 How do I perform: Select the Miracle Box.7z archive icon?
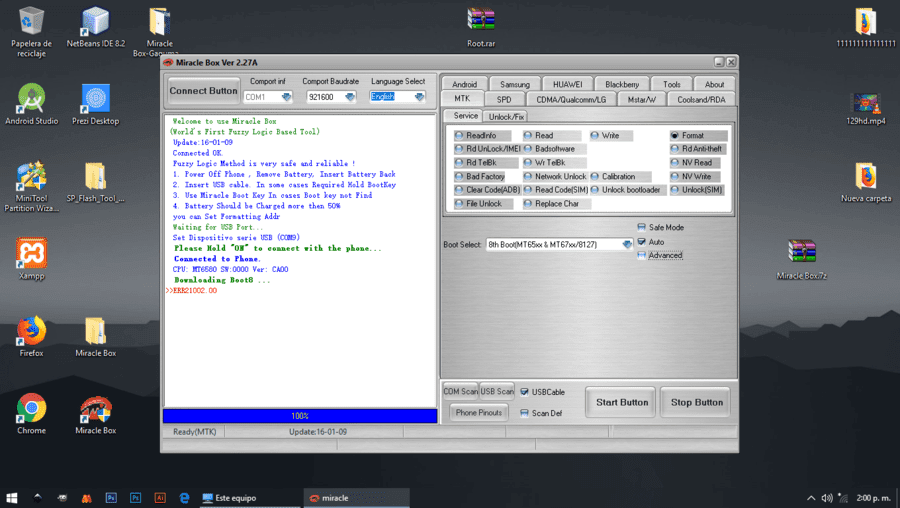pyautogui.click(x=801, y=259)
